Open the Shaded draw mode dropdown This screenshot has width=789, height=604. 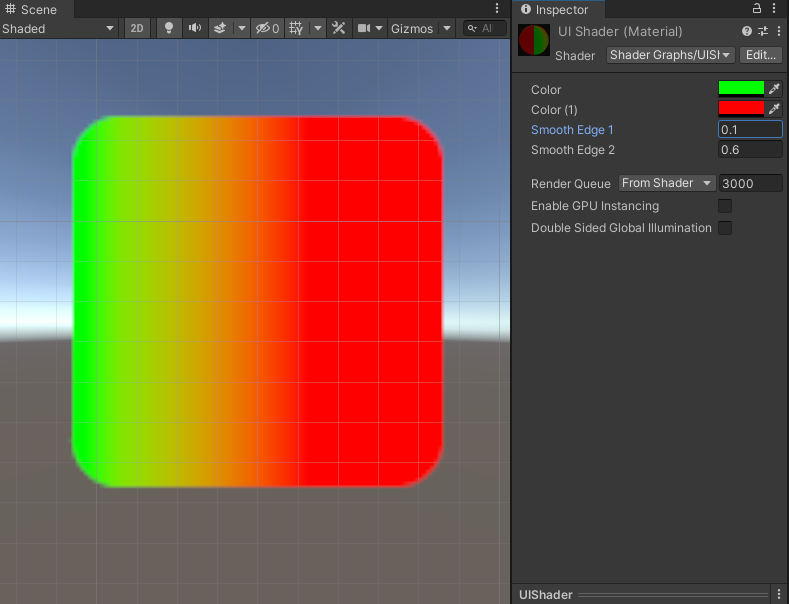(58, 29)
